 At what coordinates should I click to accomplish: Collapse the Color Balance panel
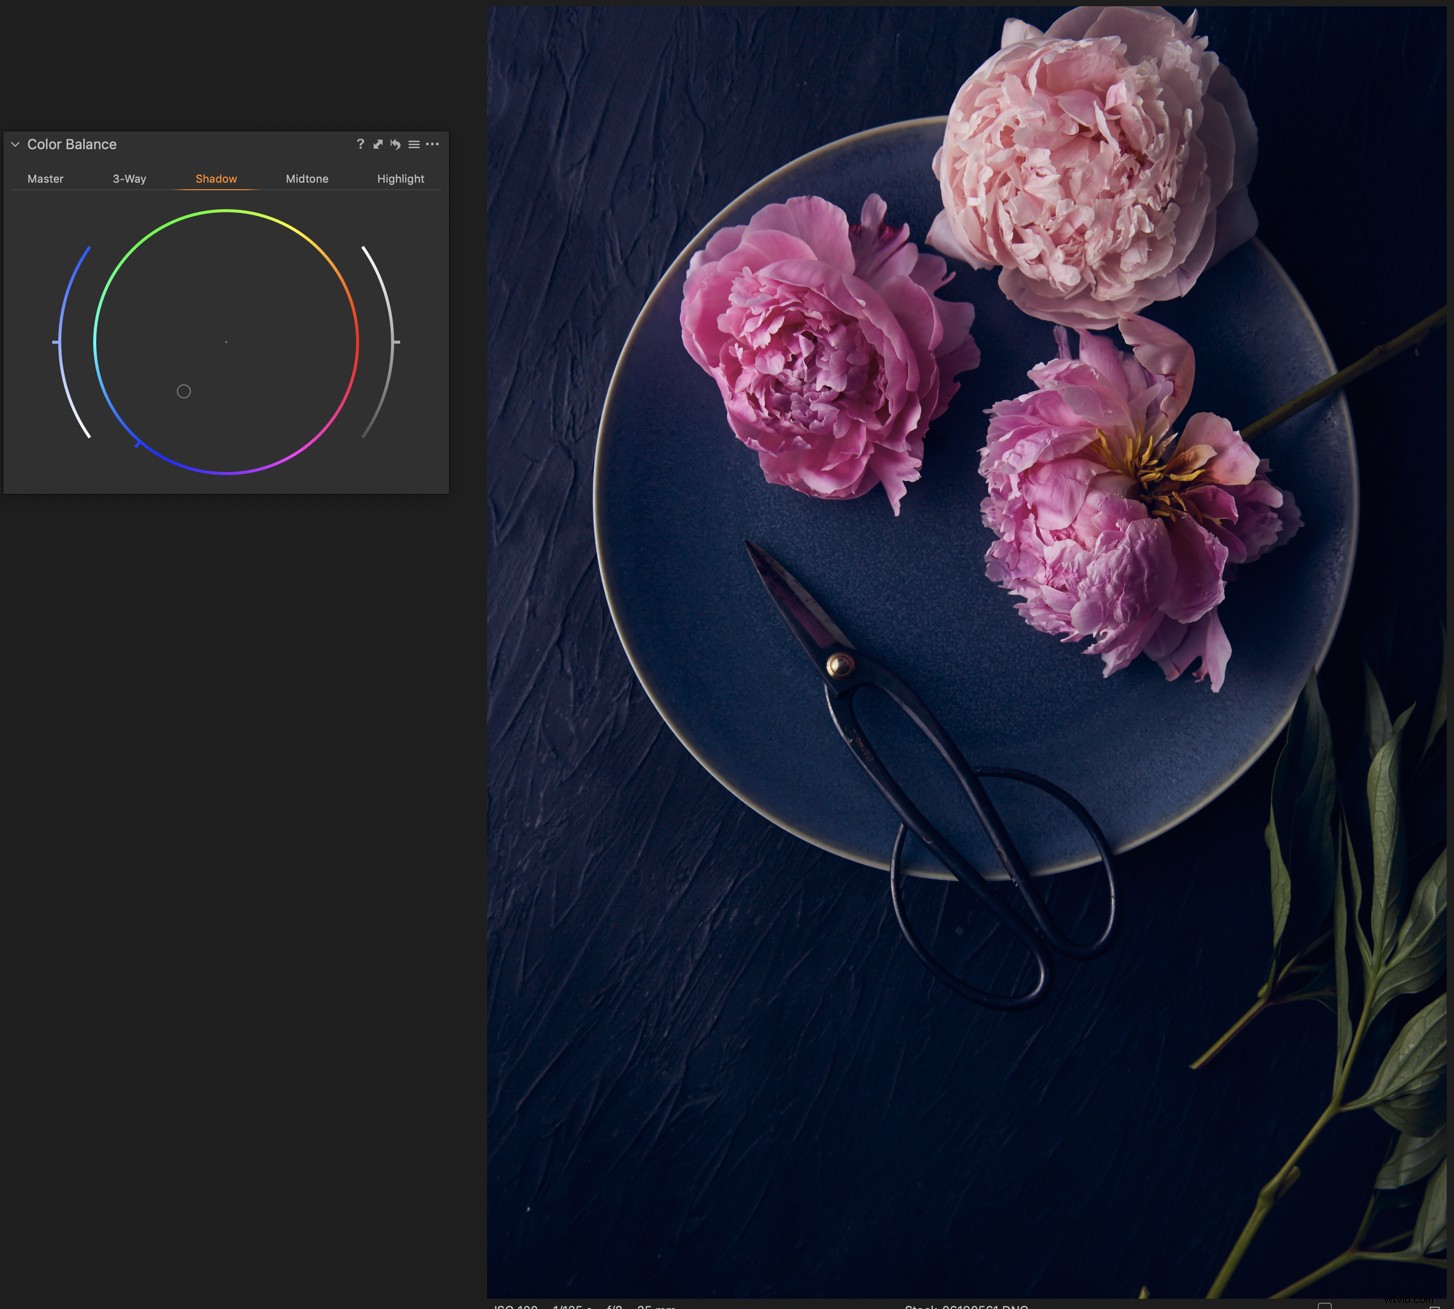[14, 144]
